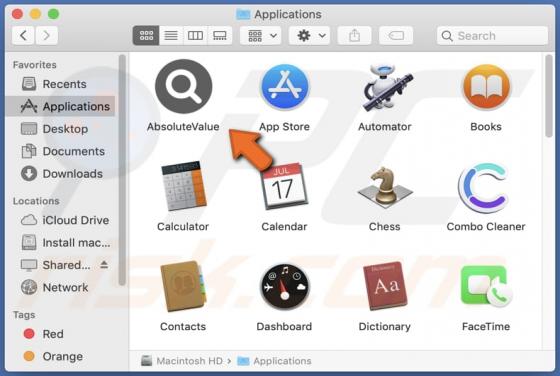
Task: Select the FaceTime app icon
Action: tap(486, 286)
